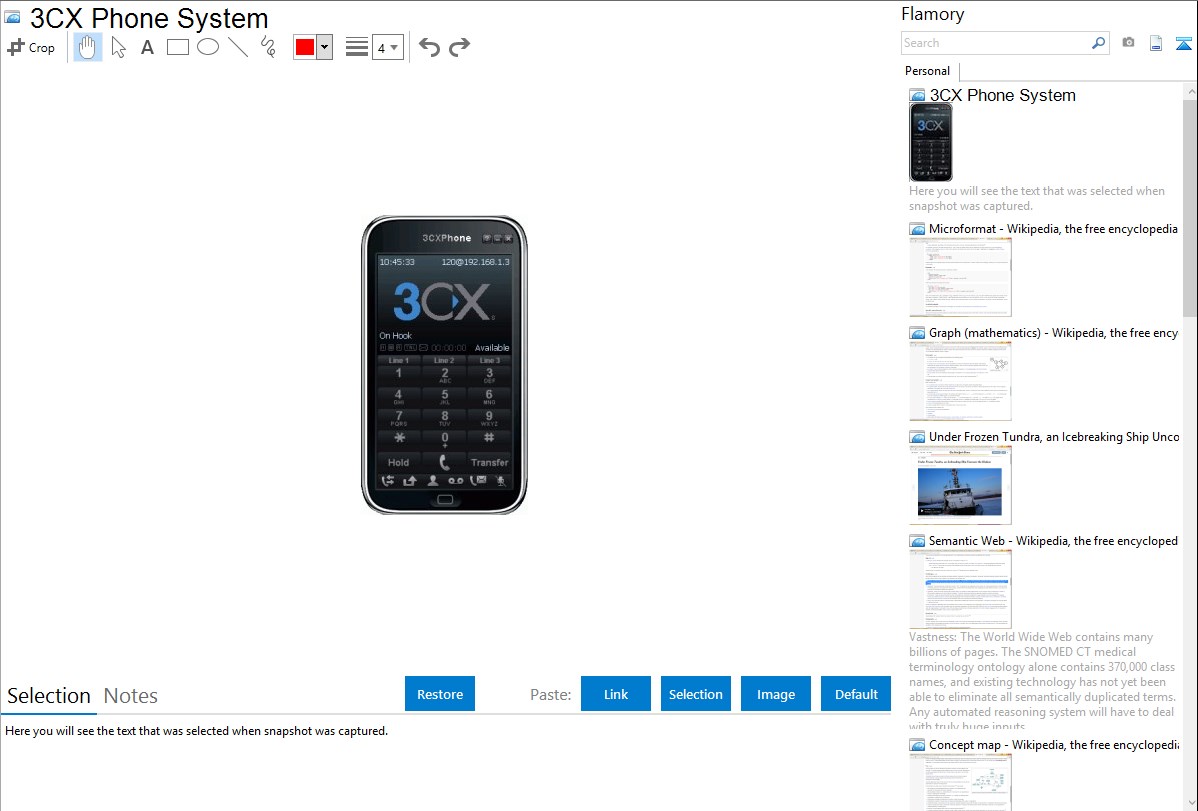This screenshot has height=811, width=1198.
Task: Click the red color swatch
Action: (x=305, y=47)
